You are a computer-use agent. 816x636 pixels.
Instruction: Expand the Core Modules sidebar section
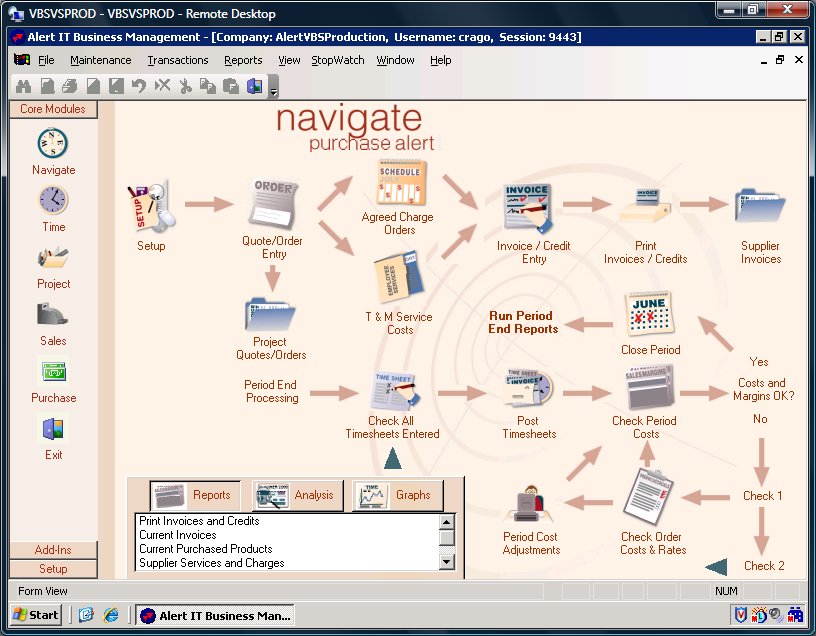[x=53, y=109]
